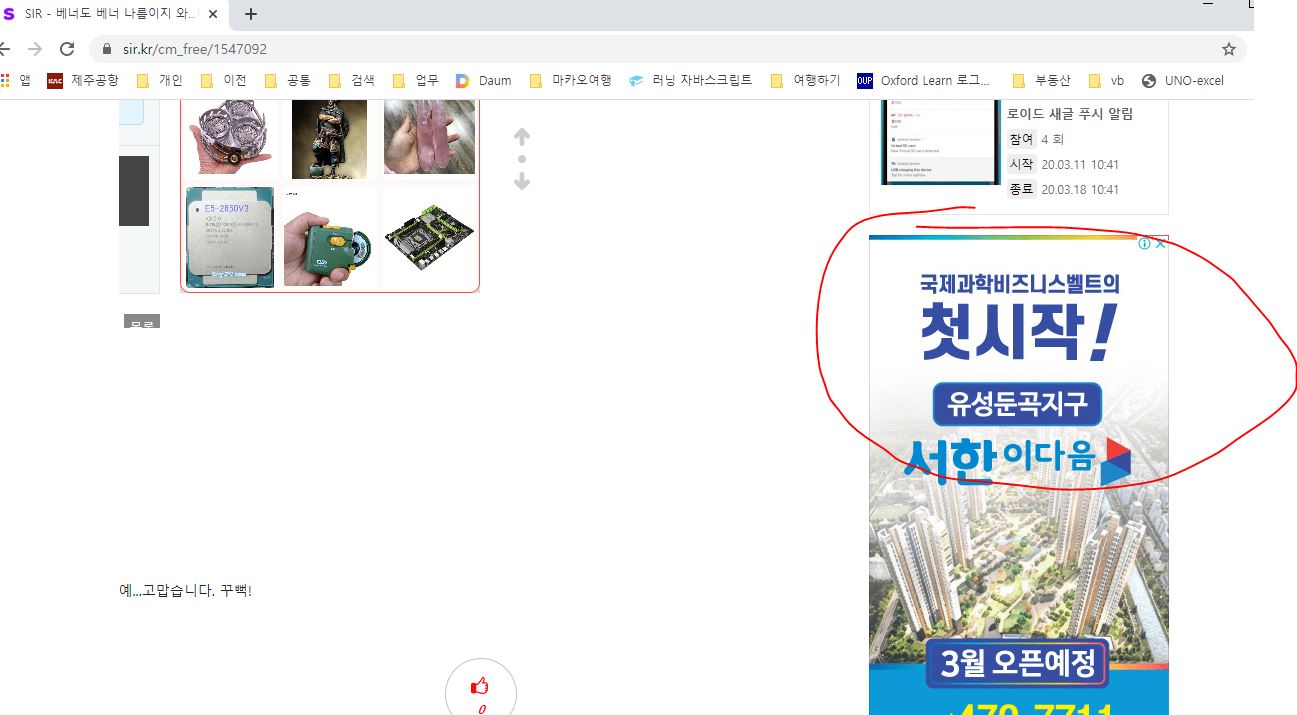Open the Apps grid in bookmarks bar
Screen dimensions: 1297x715
(6, 81)
